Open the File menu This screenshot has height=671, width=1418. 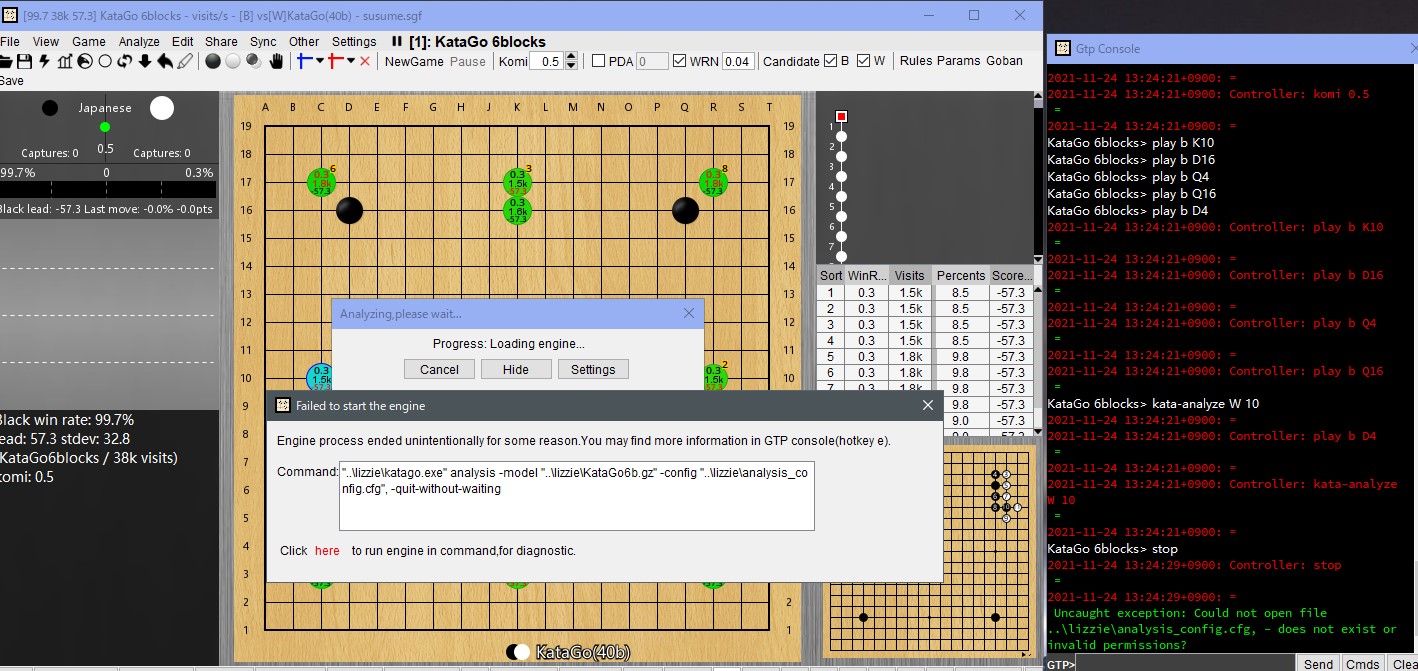10,42
